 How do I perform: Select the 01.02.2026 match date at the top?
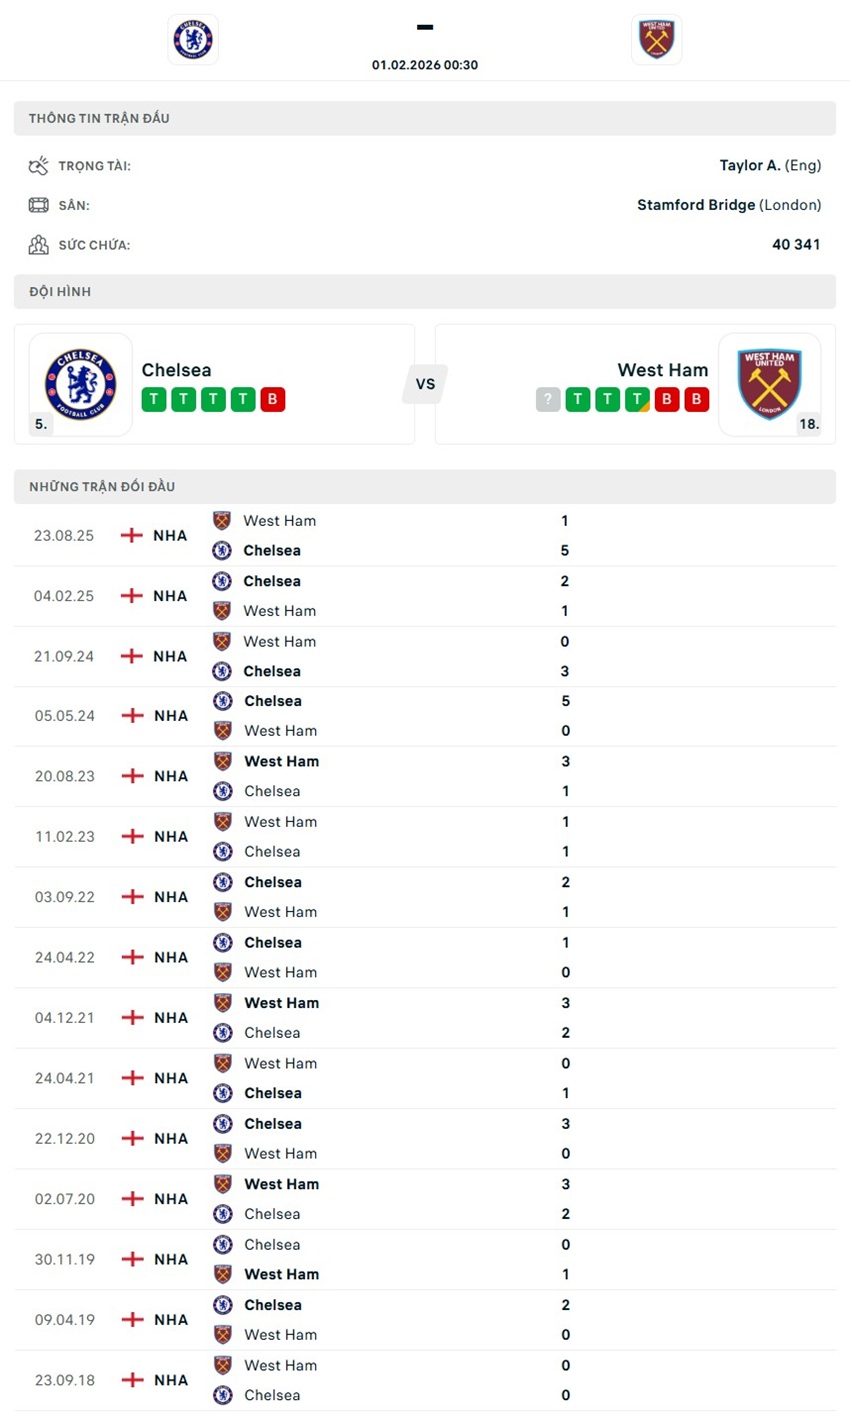(x=425, y=64)
